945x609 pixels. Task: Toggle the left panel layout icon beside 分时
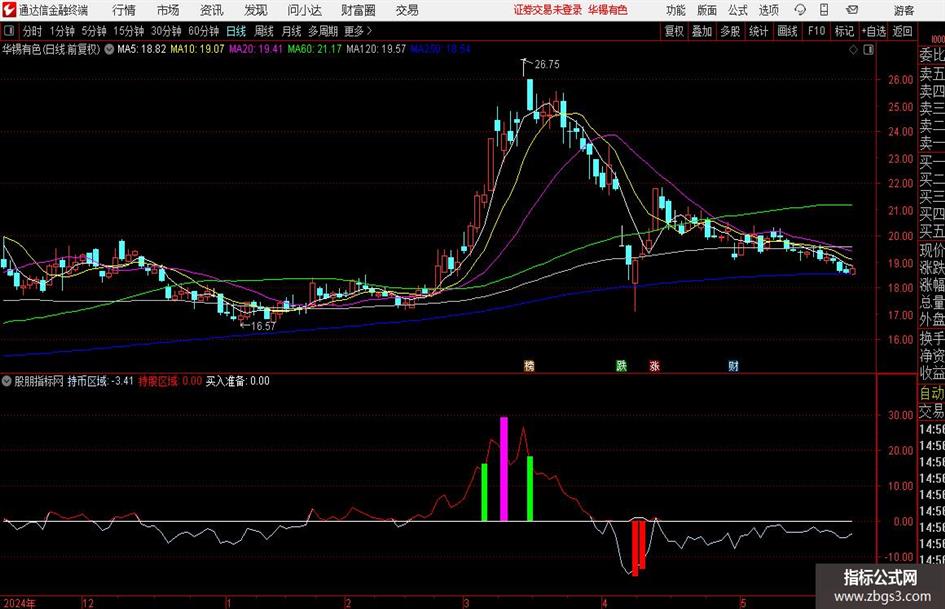[8, 31]
